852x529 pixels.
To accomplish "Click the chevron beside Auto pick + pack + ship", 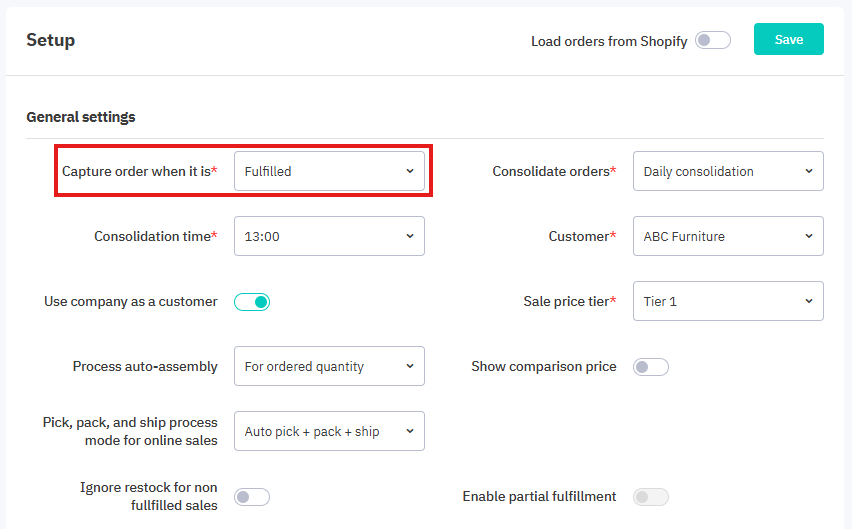I will [410, 431].
